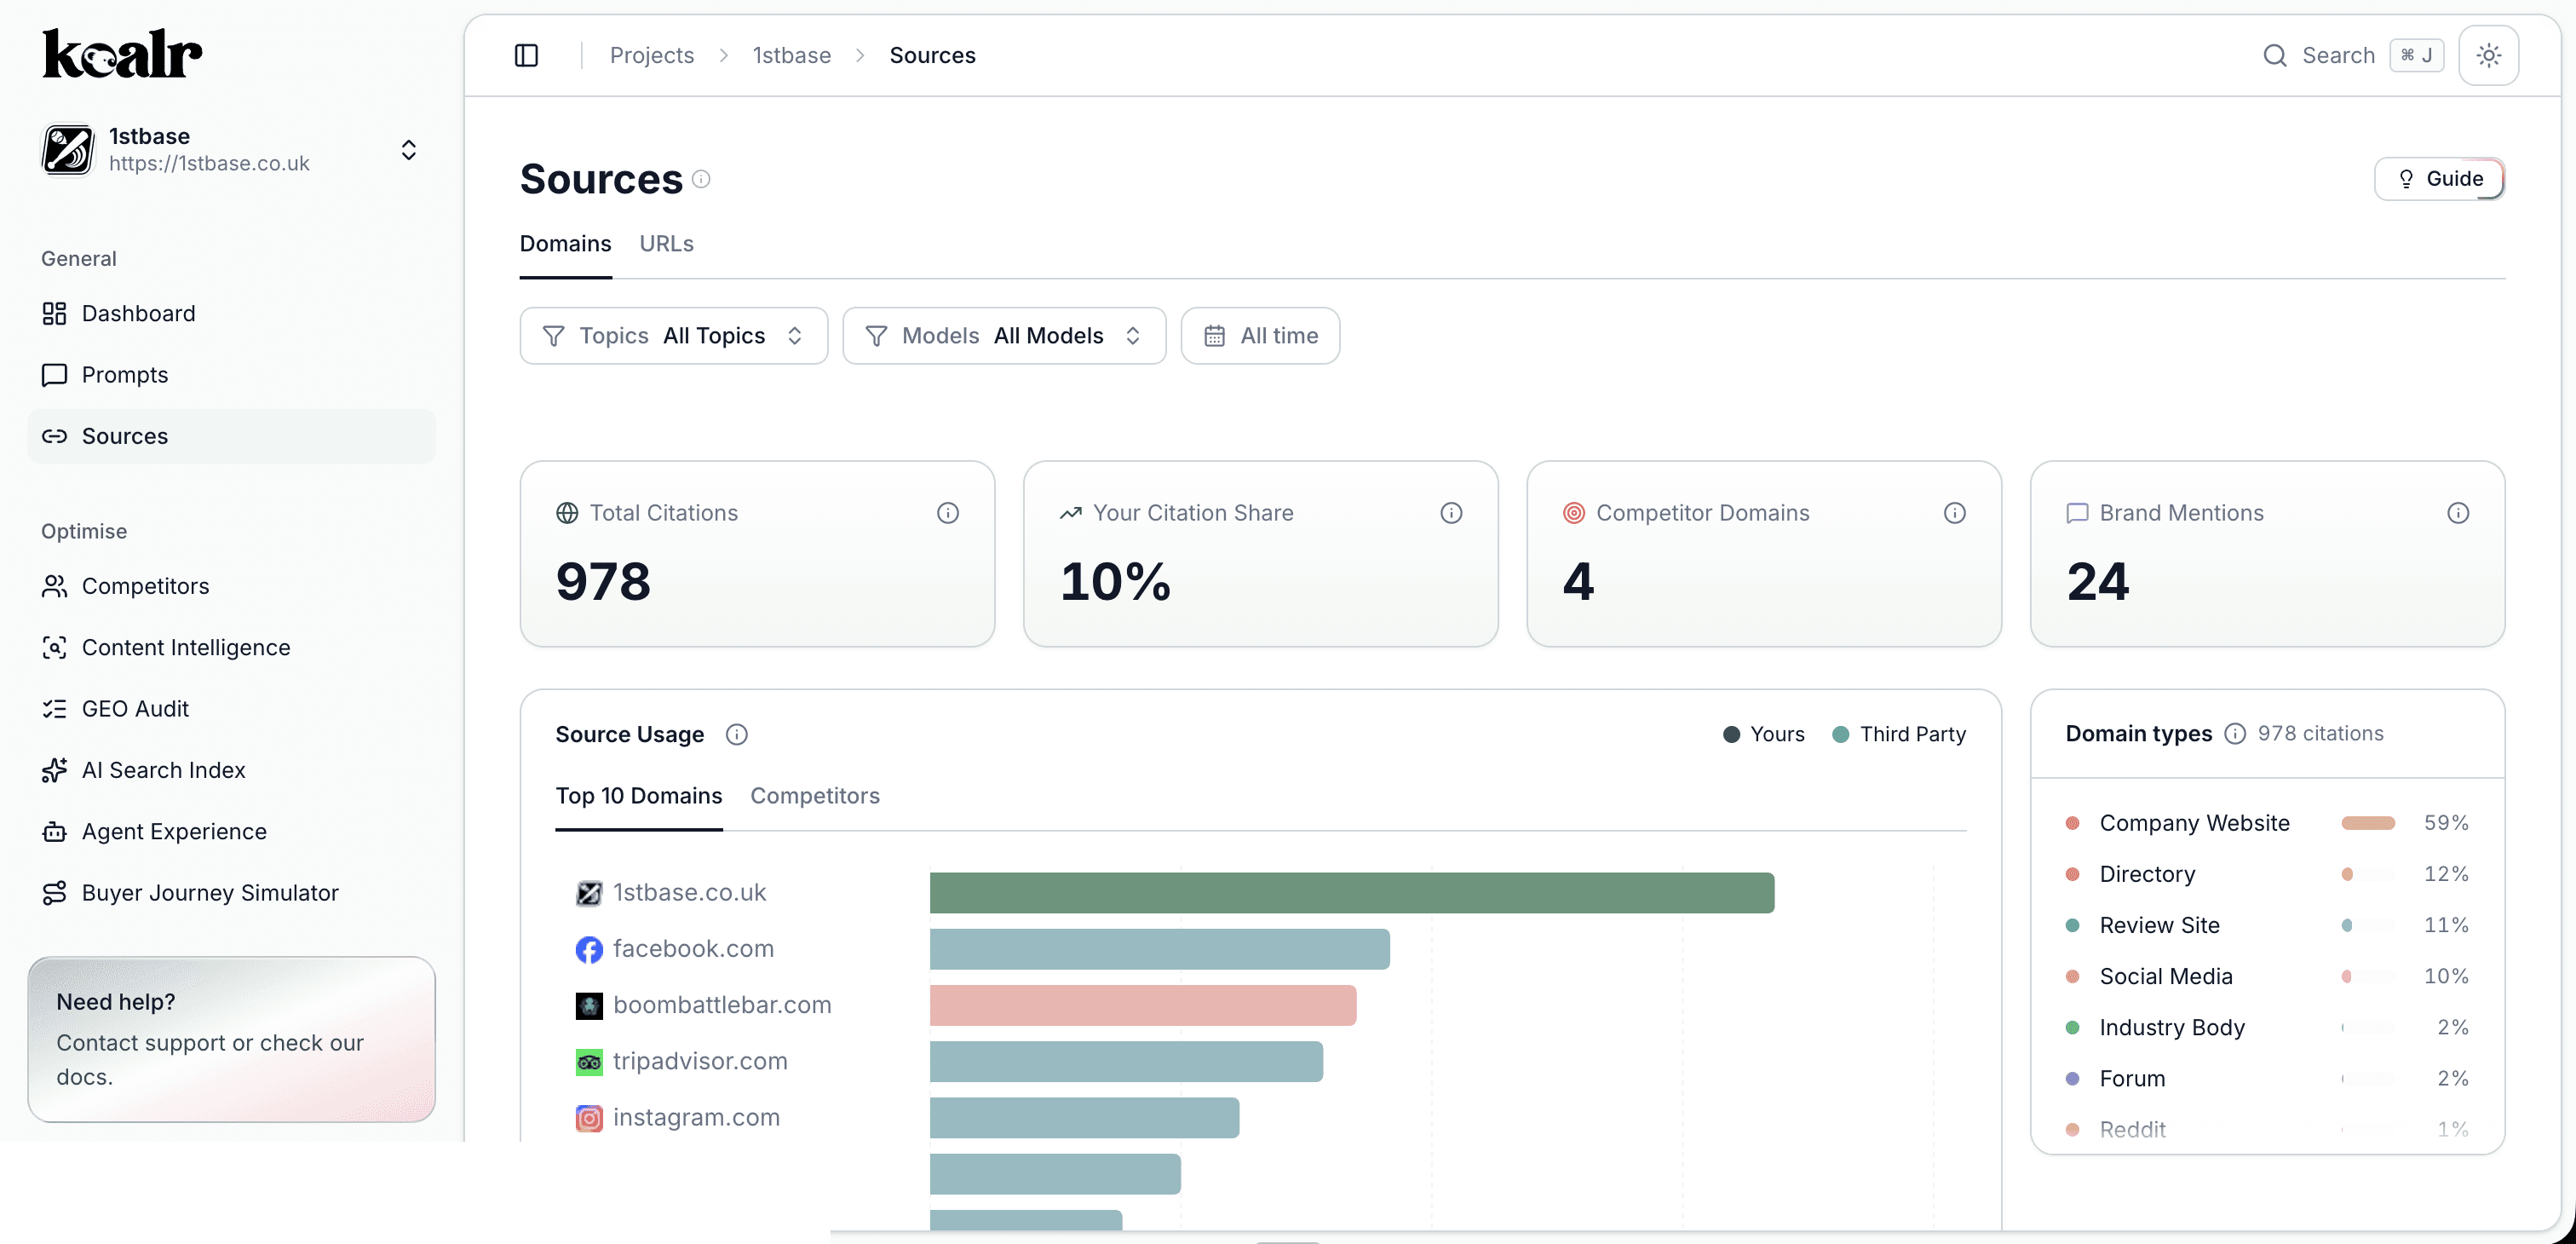Viewport: 2576px width, 1244px height.
Task: Launch the Buyer Journey Simulator
Action: [210, 892]
